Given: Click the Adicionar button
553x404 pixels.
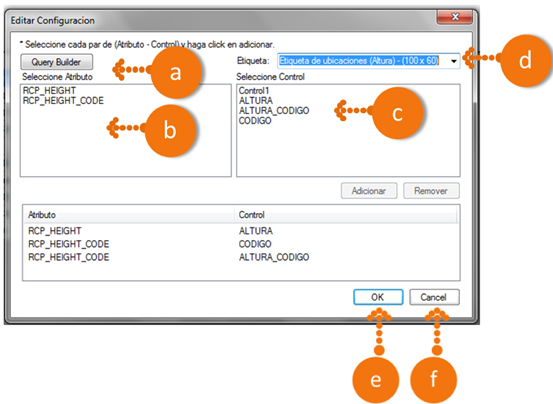Looking at the screenshot, I should (369, 191).
